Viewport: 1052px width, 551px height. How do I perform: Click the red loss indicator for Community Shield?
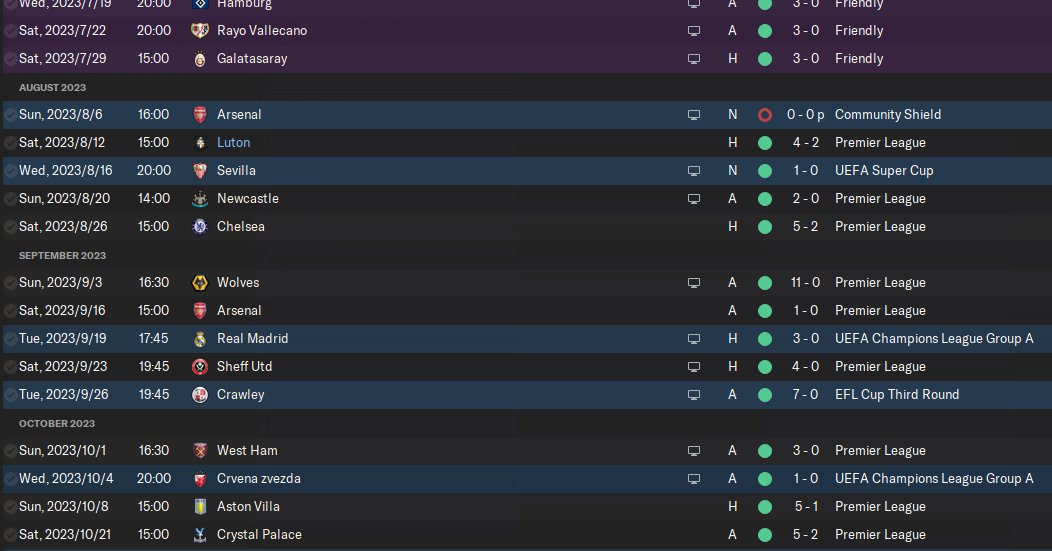tap(765, 115)
